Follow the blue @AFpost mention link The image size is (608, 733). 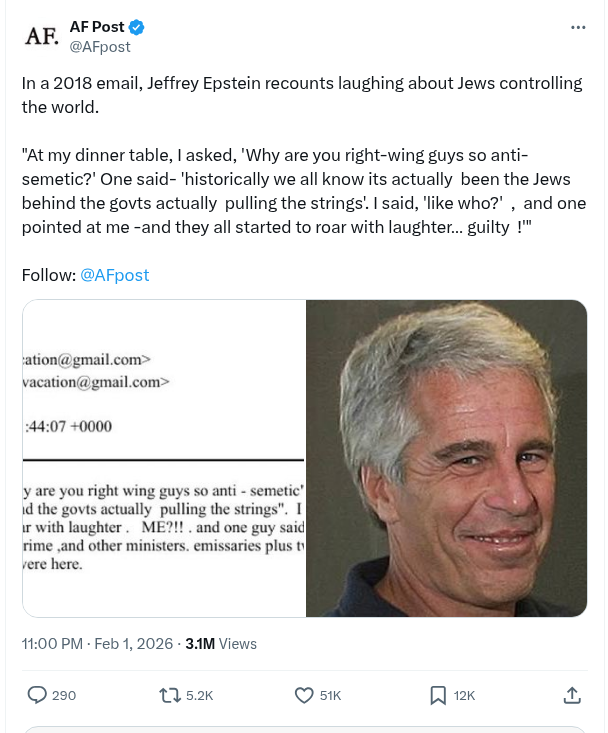[114, 275]
